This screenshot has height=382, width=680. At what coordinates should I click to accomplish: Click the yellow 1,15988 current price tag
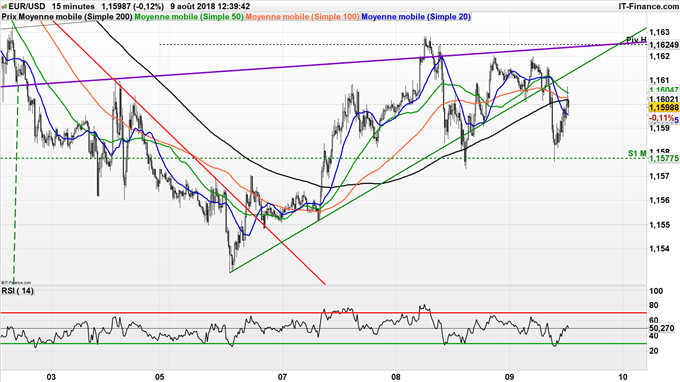coord(664,108)
